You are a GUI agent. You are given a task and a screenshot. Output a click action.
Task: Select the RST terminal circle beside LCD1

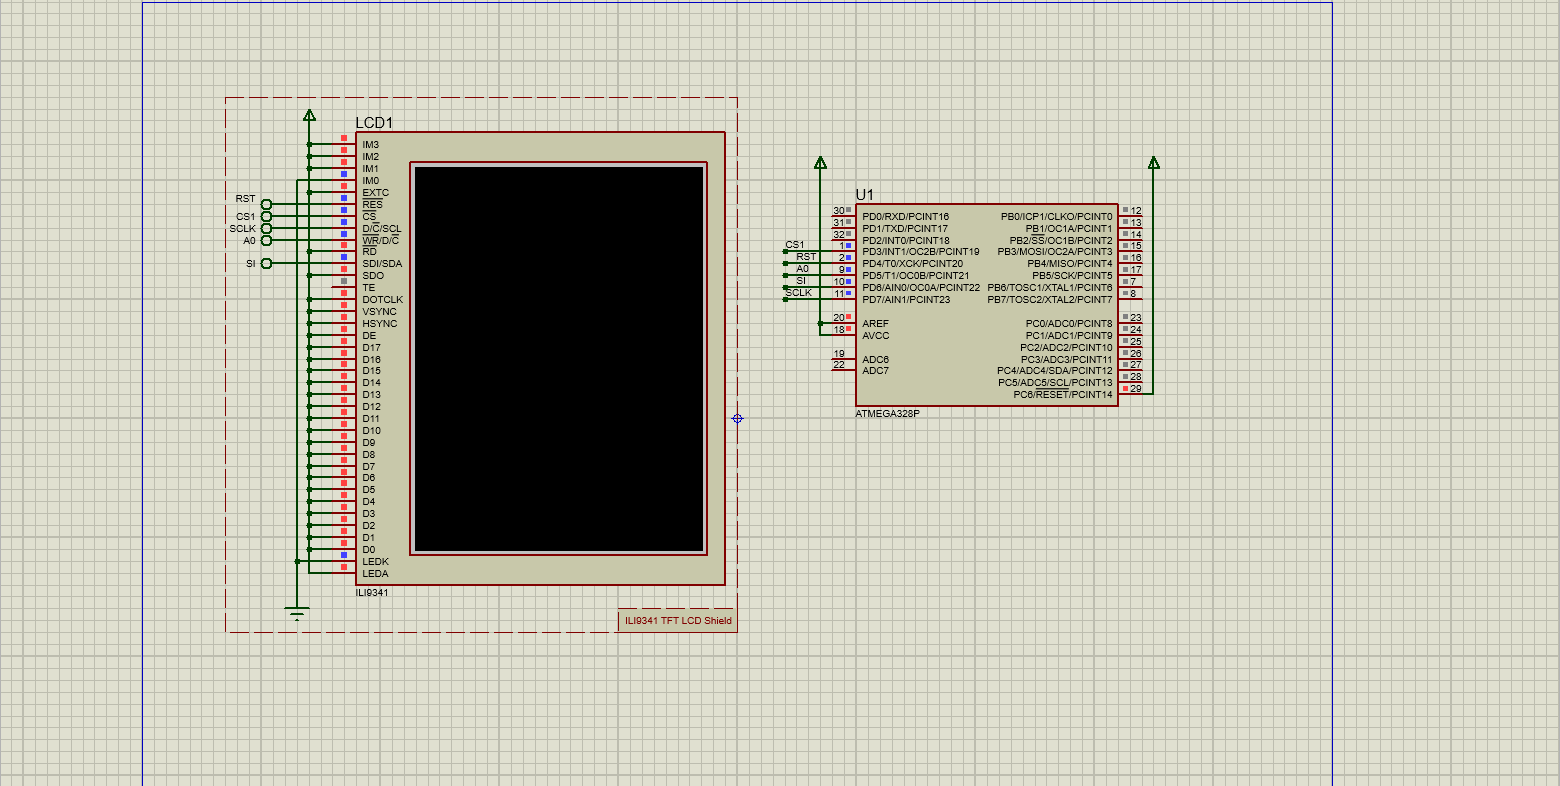click(x=266, y=204)
